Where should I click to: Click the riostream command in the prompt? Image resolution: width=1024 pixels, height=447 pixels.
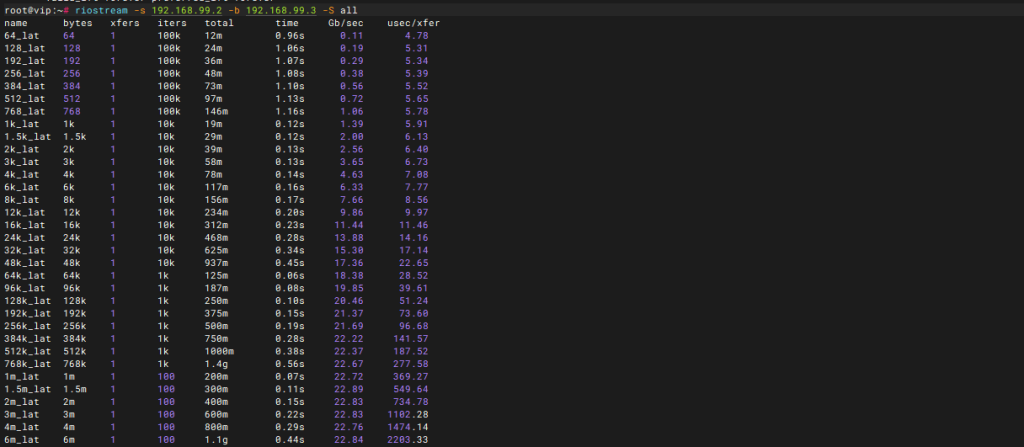coord(103,9)
